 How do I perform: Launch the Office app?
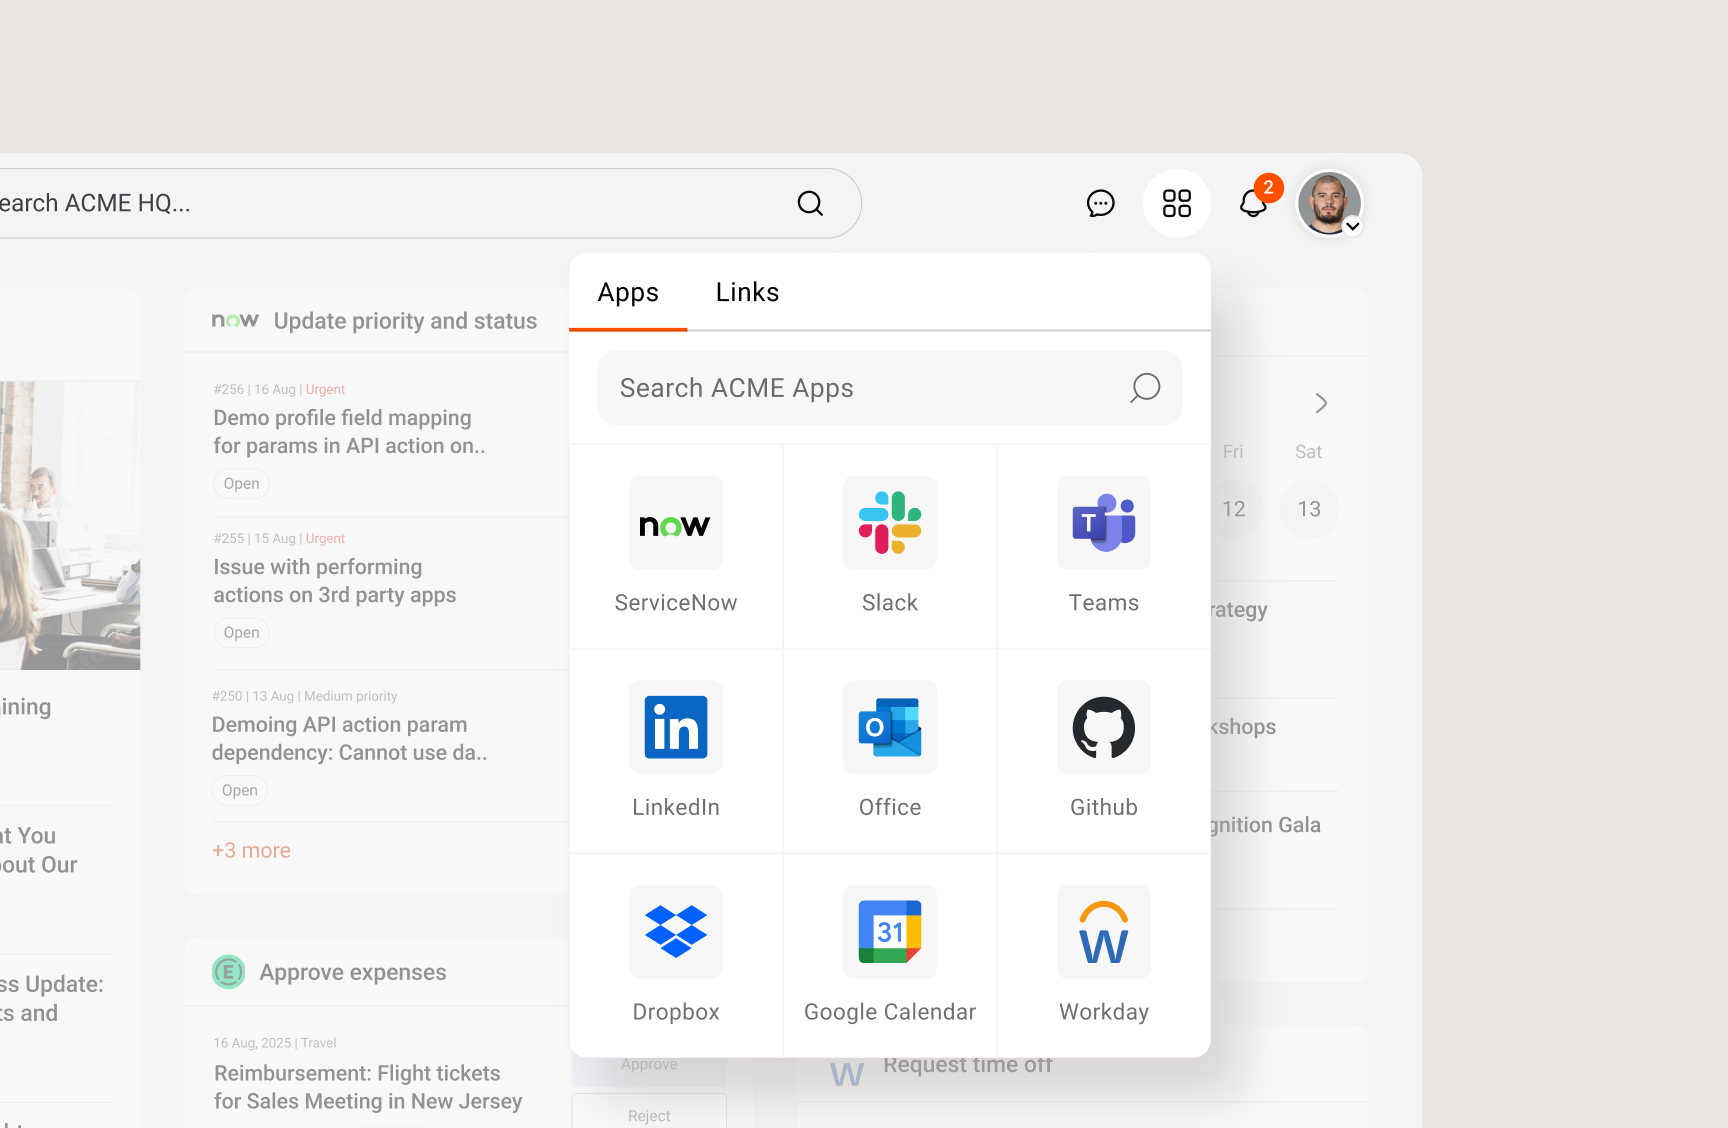point(889,750)
